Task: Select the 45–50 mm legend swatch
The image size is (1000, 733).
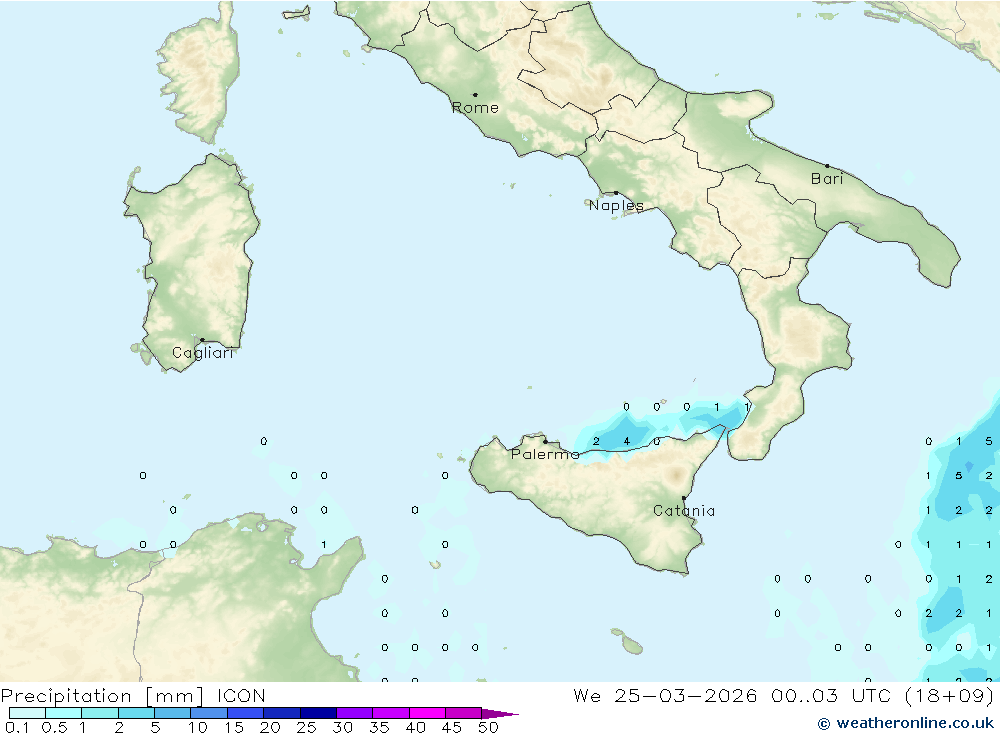Action: pos(464,713)
